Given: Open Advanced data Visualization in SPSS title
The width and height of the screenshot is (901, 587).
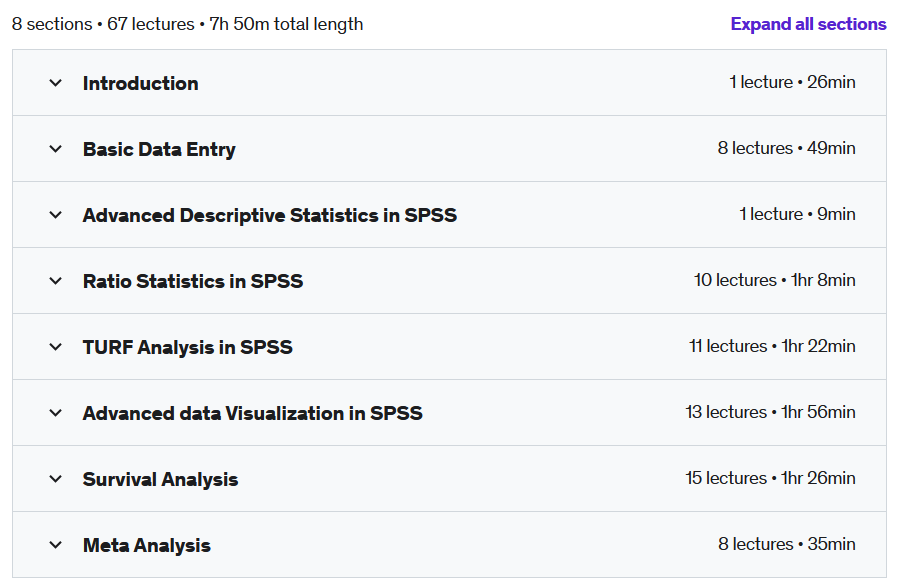Looking at the screenshot, I should click(252, 414).
